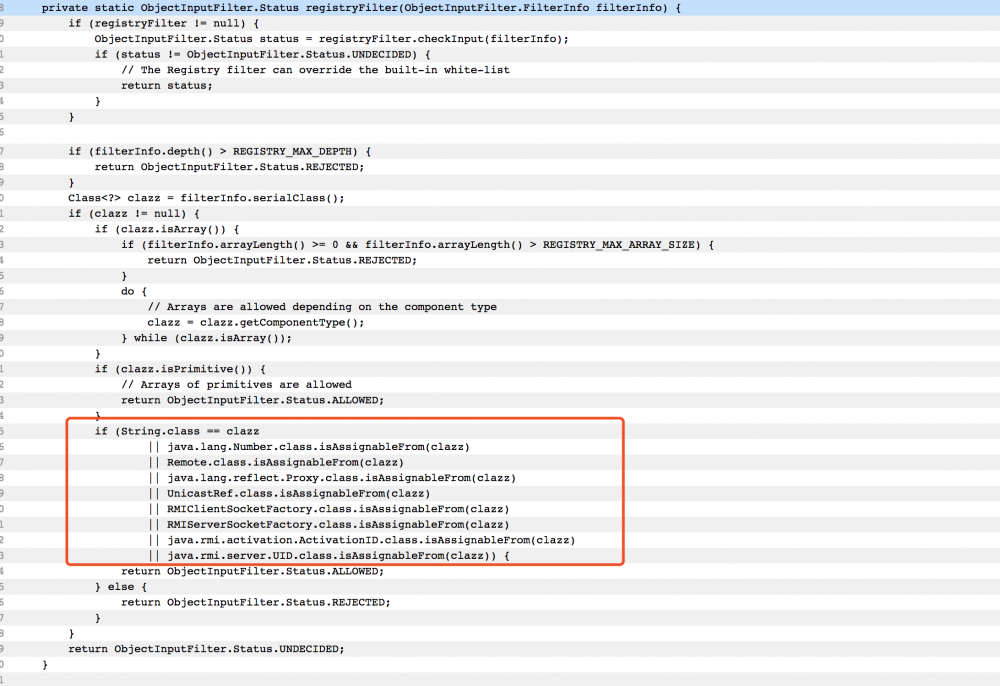Click 'clazz = clazz.getComponentType();' line
Image resolution: width=1000 pixels, height=686 pixels.
click(256, 323)
